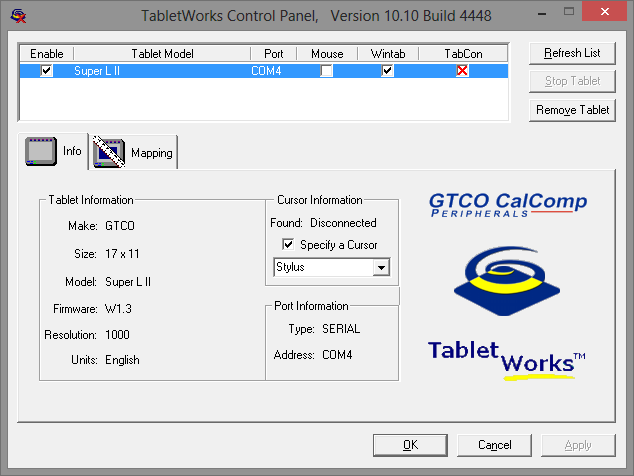Click the GTCO CalComp Peripherals logo text
634x476 pixels.
tap(507, 207)
